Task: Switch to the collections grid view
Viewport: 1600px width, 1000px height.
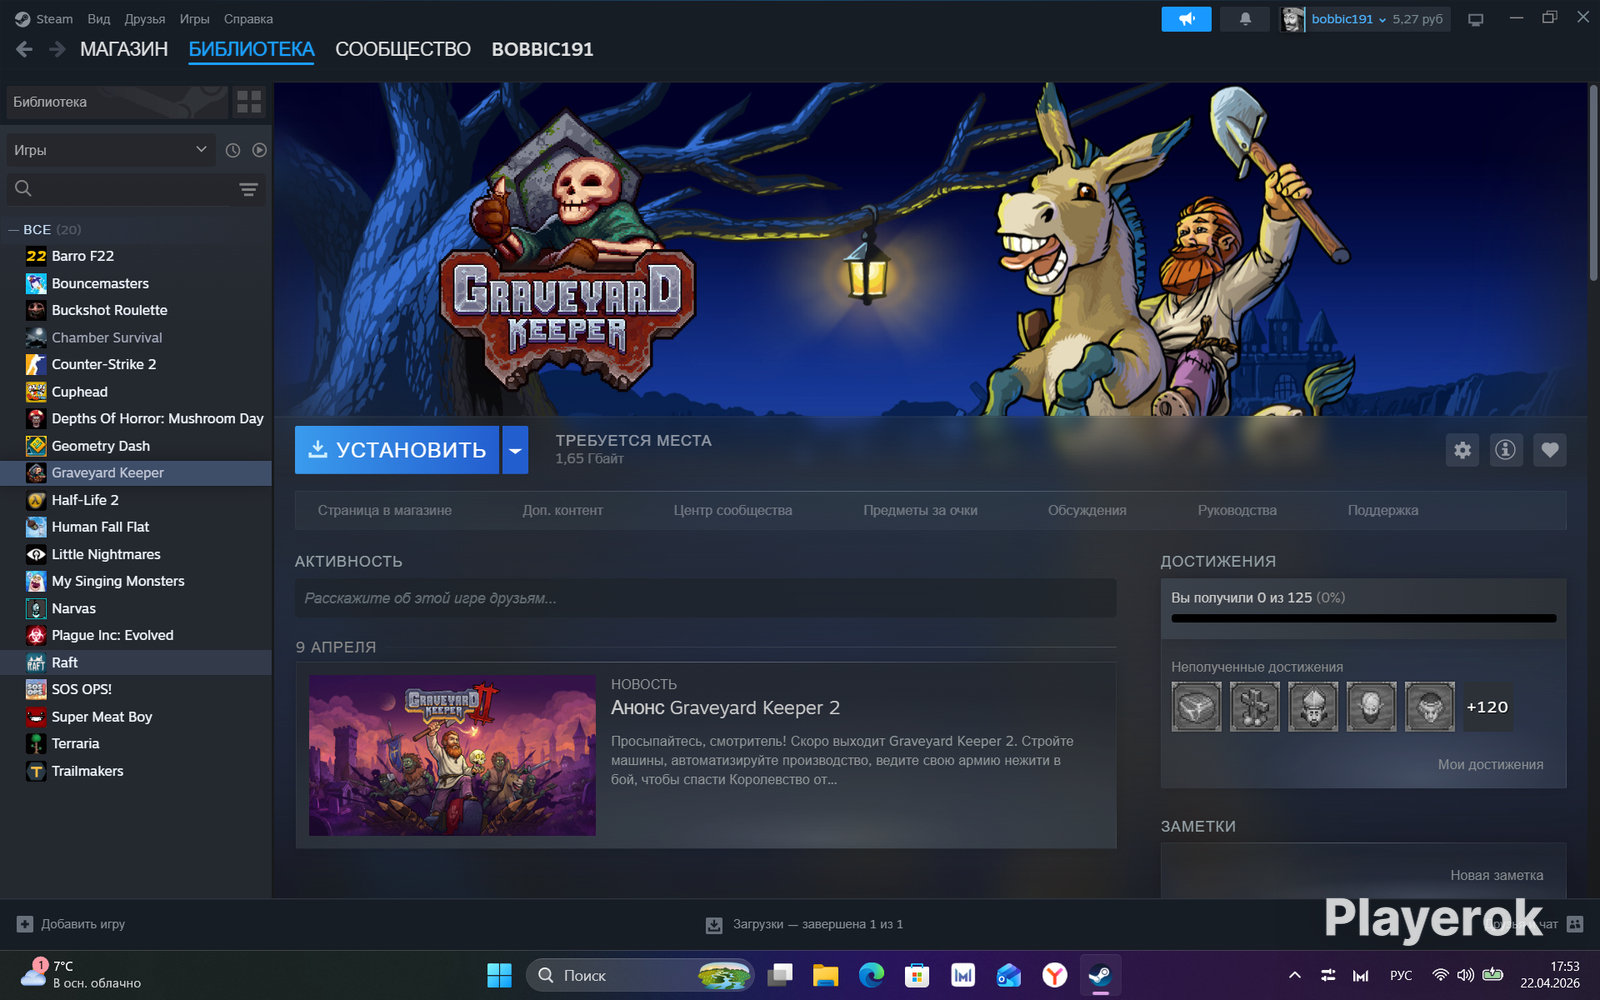Action: coord(249,102)
